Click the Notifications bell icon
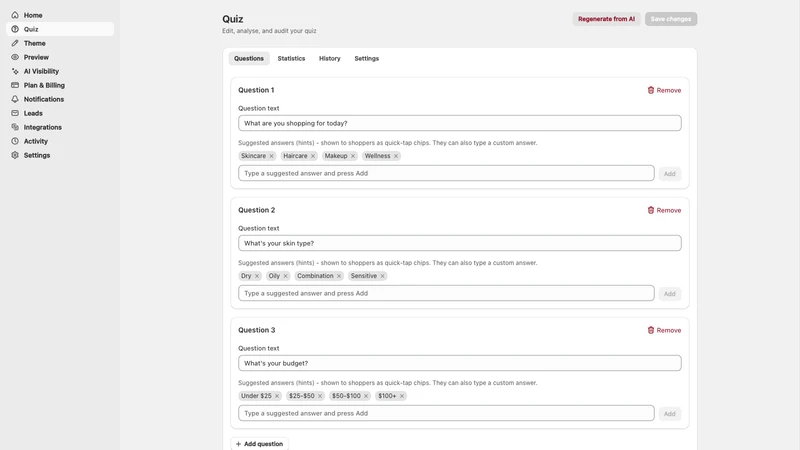 [15, 99]
